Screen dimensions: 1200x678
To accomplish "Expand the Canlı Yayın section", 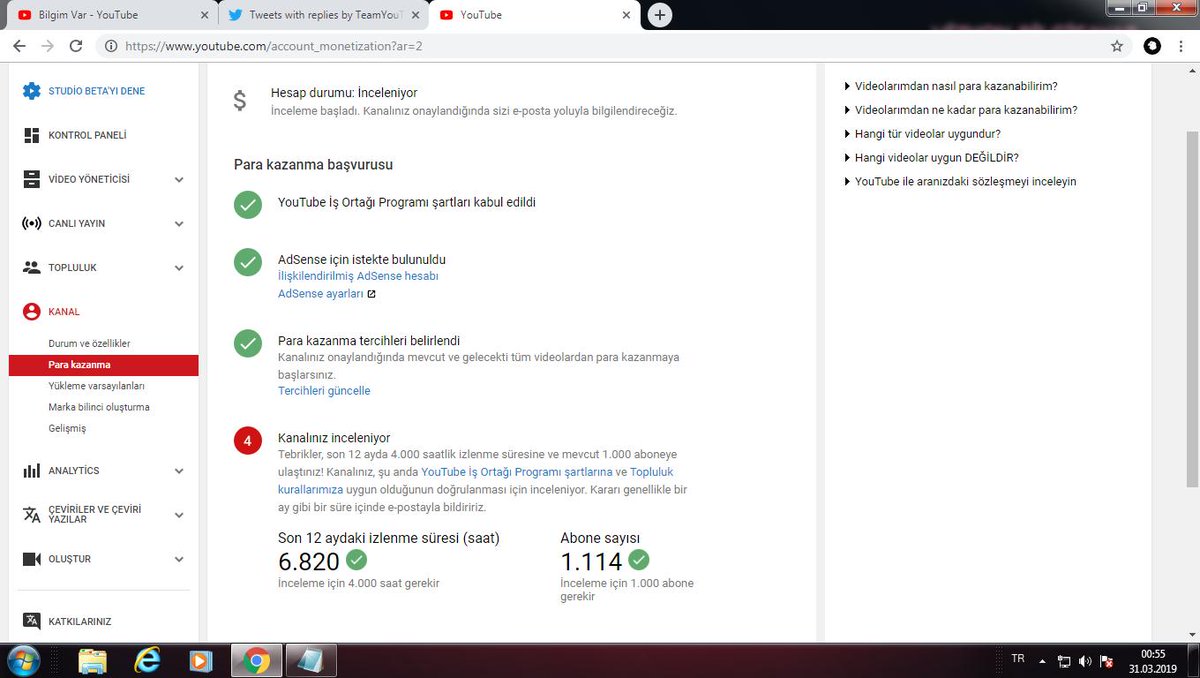I will pos(179,224).
